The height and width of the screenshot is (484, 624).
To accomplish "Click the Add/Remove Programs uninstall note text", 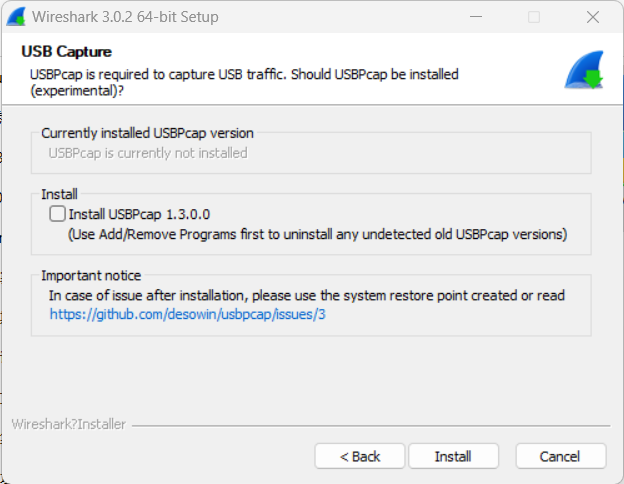I will point(317,234).
